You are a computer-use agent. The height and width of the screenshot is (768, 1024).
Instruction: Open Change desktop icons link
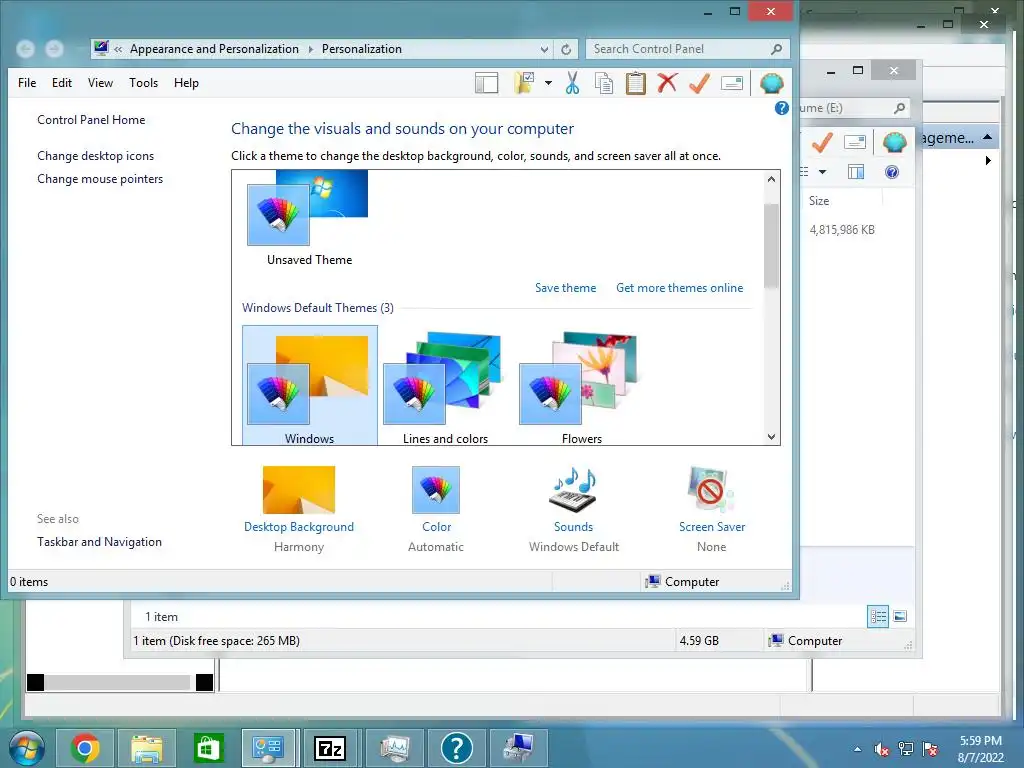point(95,155)
